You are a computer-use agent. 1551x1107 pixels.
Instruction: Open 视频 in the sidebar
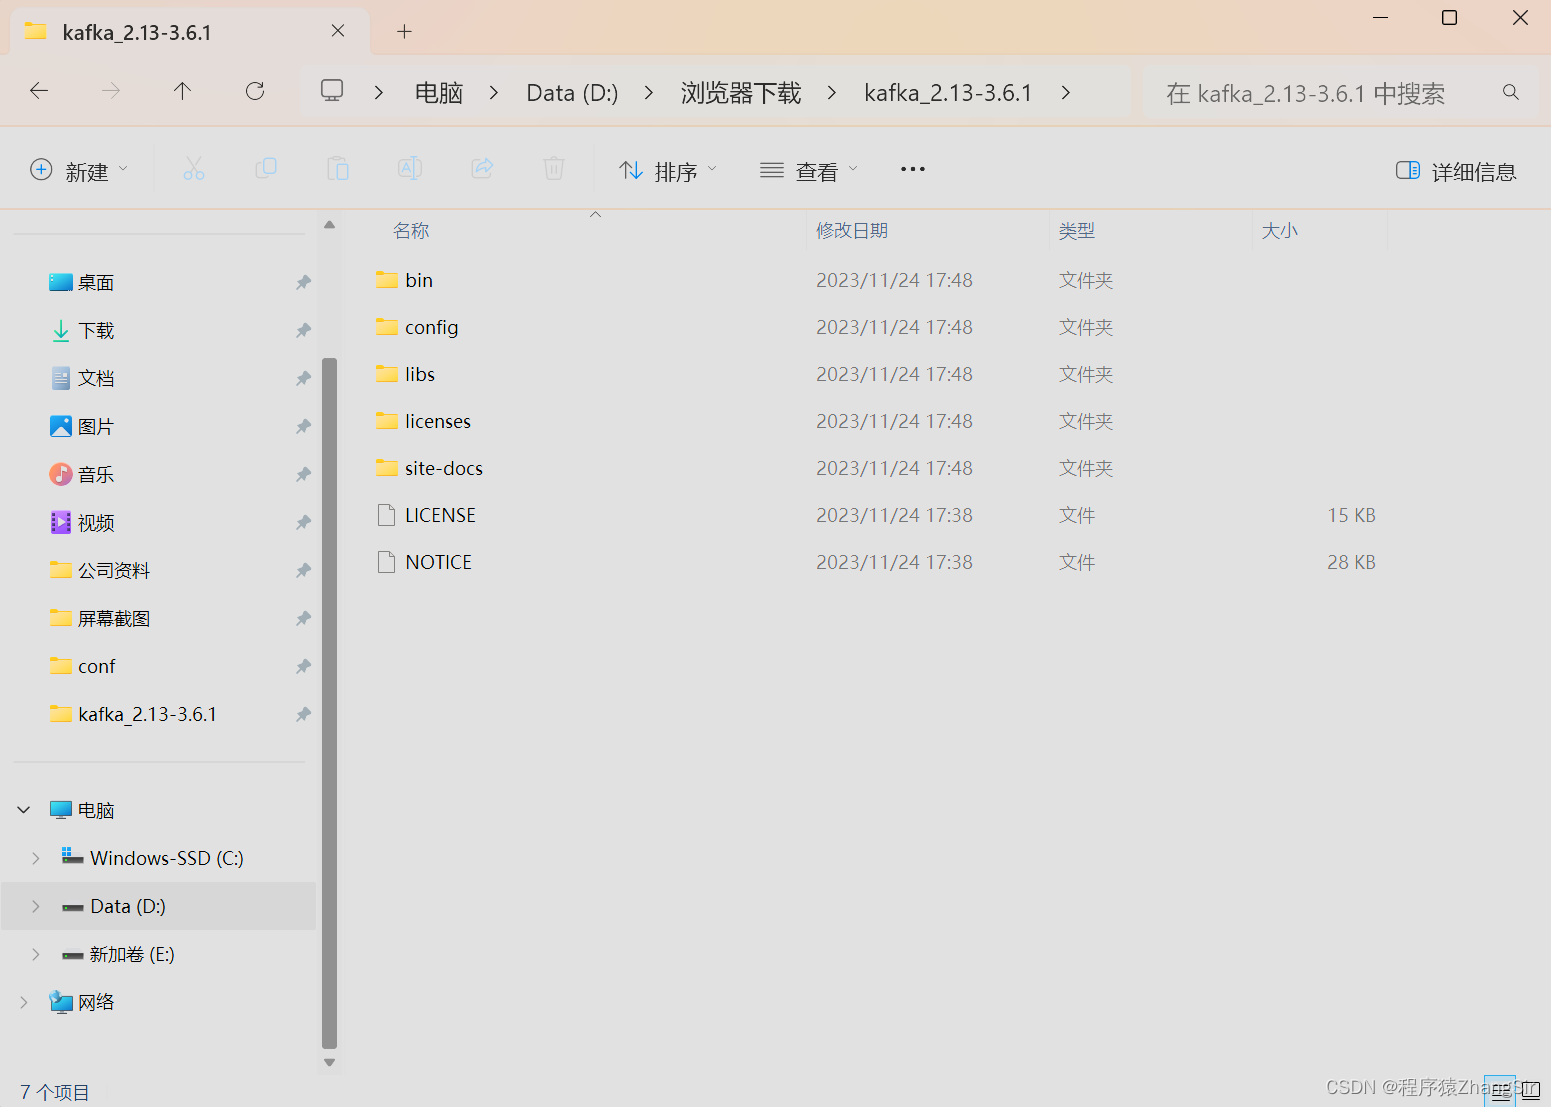(x=96, y=523)
